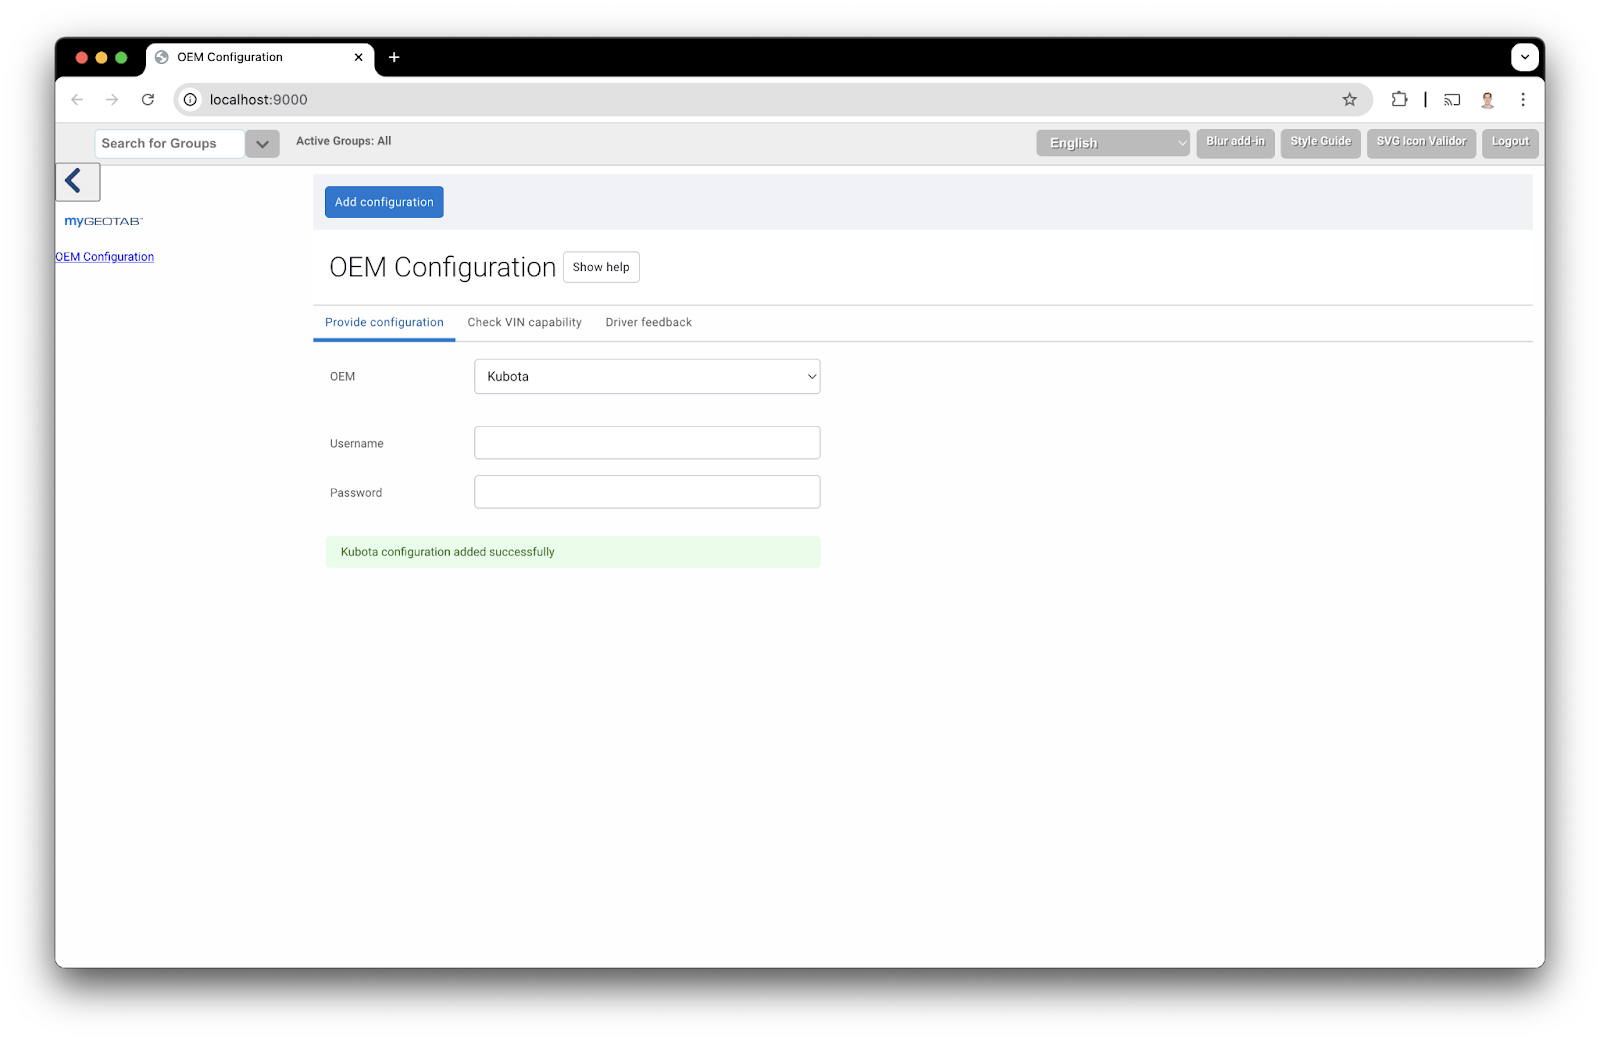The height and width of the screenshot is (1041, 1600).
Task: Click the Search for Groups field
Action: tap(170, 144)
